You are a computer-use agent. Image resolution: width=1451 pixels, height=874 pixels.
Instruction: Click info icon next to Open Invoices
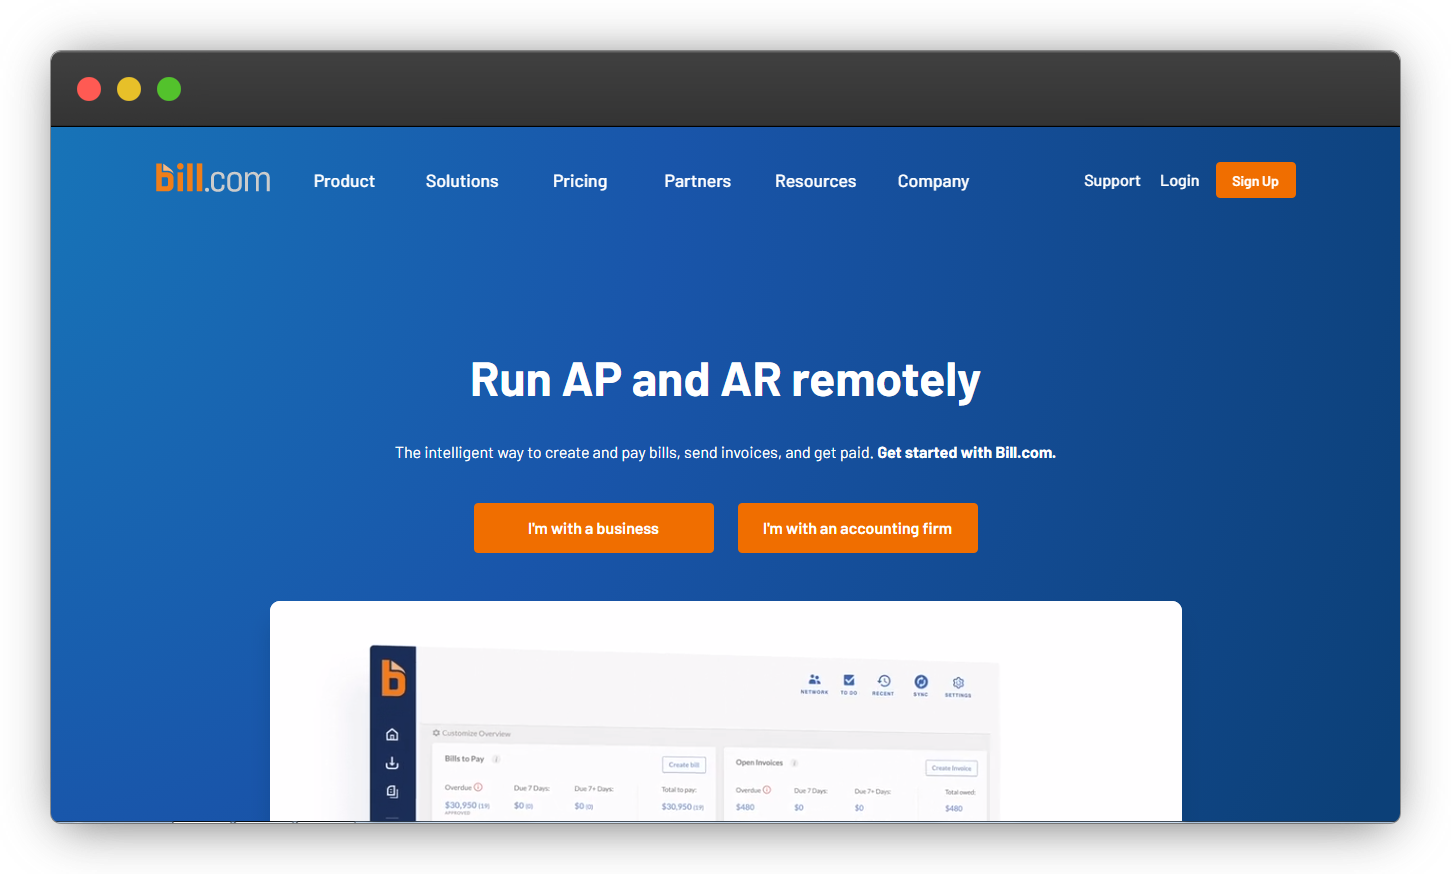[794, 763]
